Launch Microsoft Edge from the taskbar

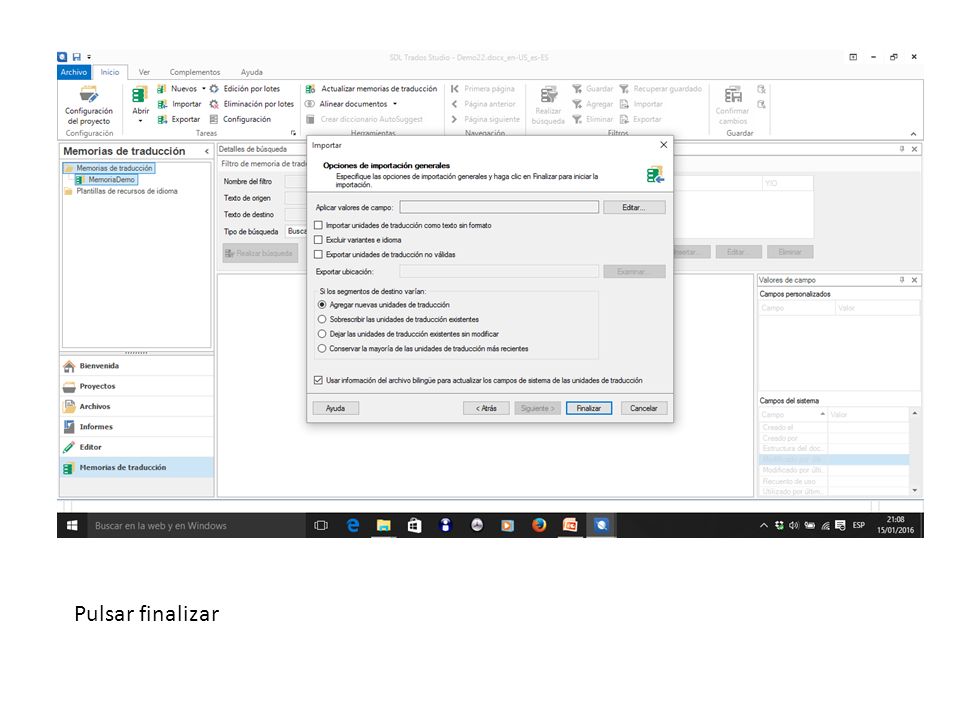353,525
